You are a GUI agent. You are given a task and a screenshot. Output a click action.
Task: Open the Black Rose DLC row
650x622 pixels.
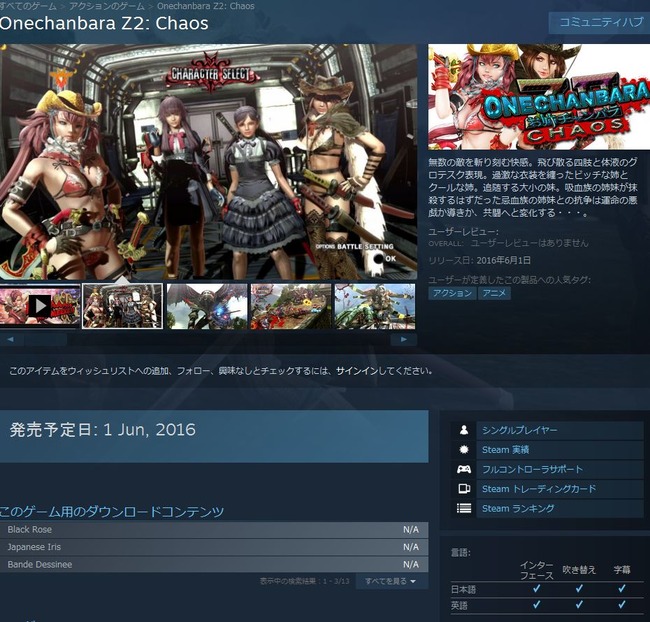tap(214, 530)
